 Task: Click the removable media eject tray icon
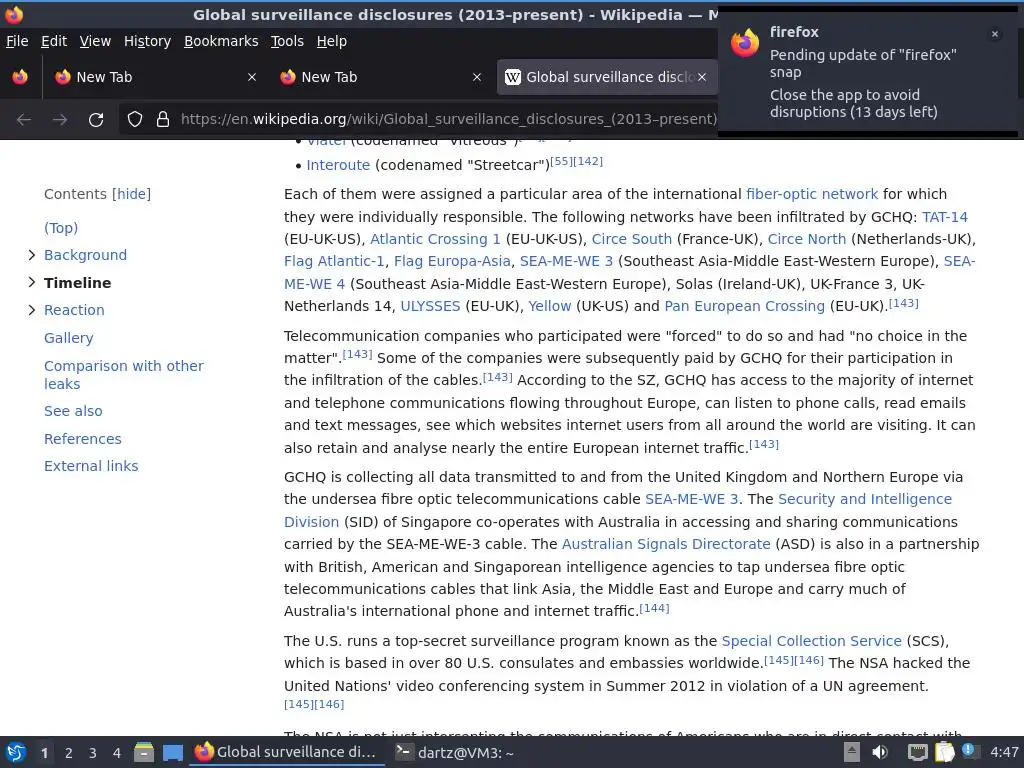click(x=852, y=752)
